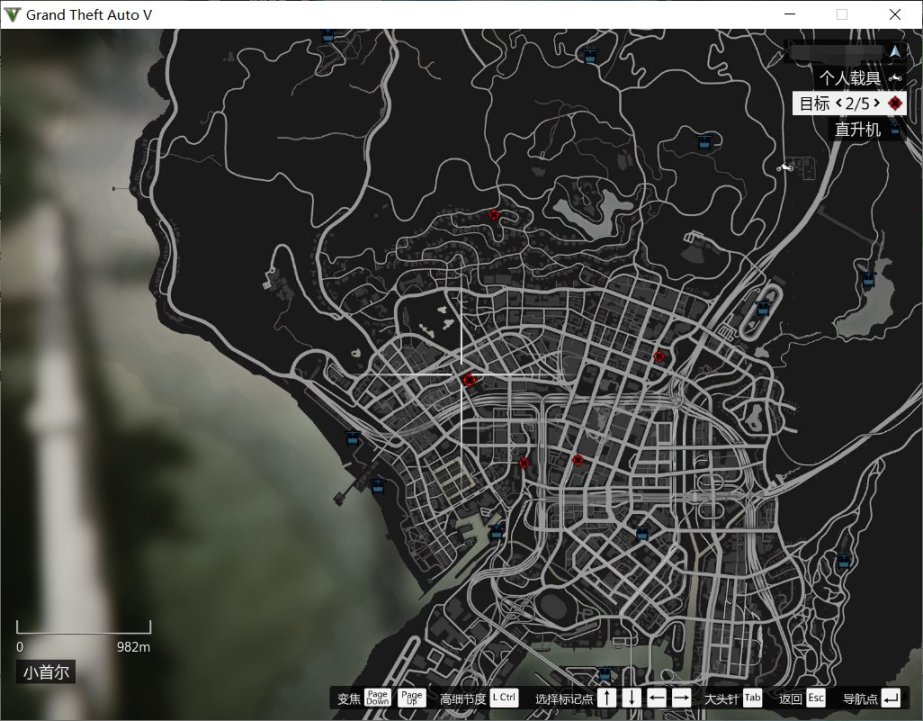This screenshot has height=721, width=923.
Task: Select the 个人载具 legend entry
Action: coord(860,78)
